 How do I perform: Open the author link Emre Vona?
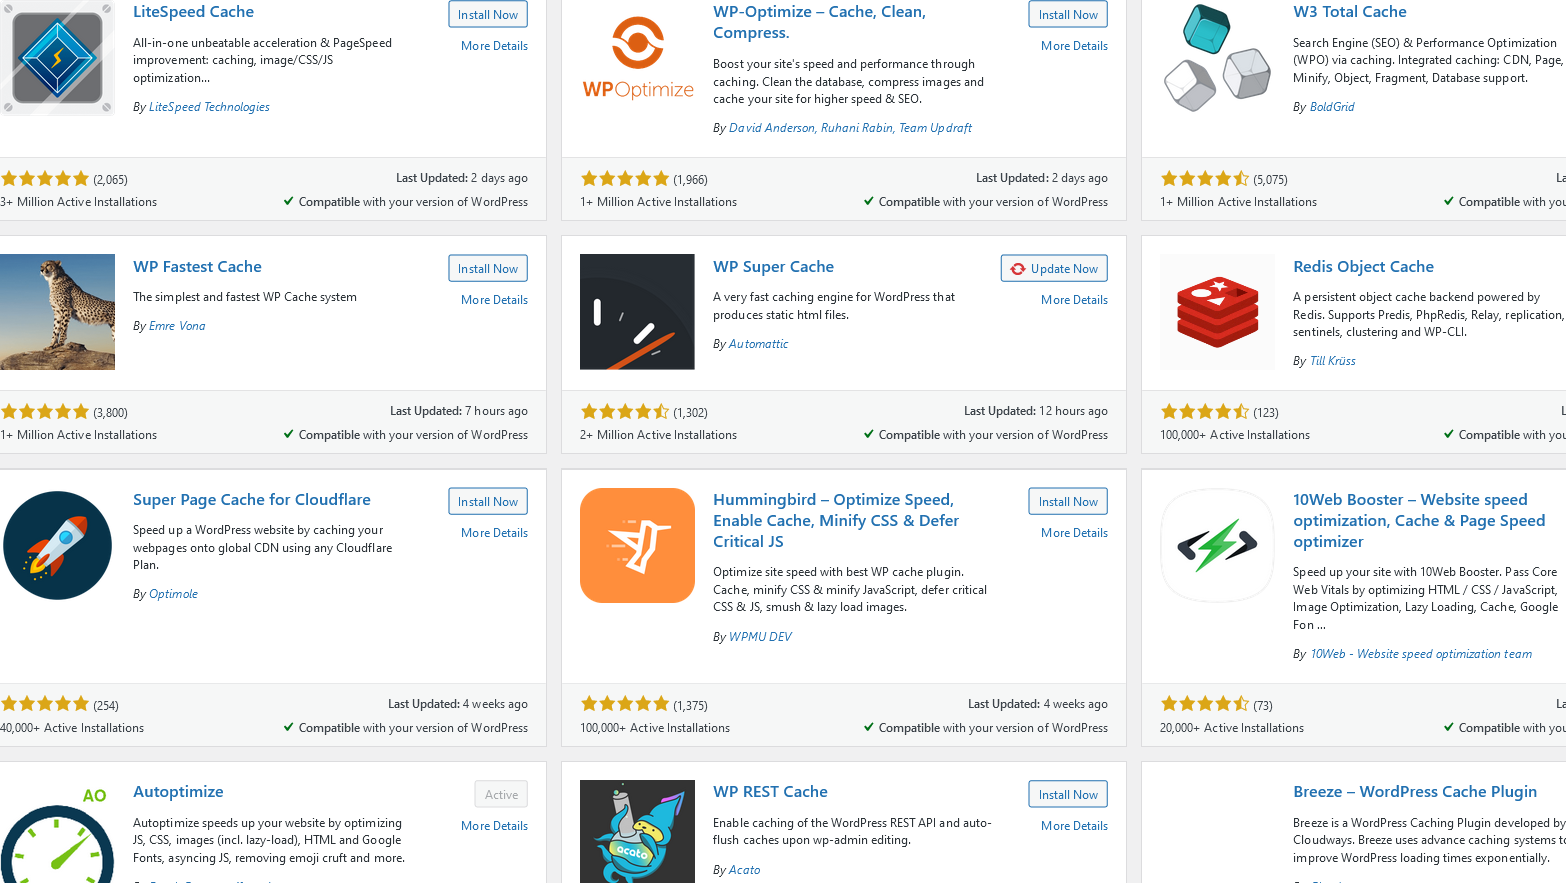pos(177,325)
